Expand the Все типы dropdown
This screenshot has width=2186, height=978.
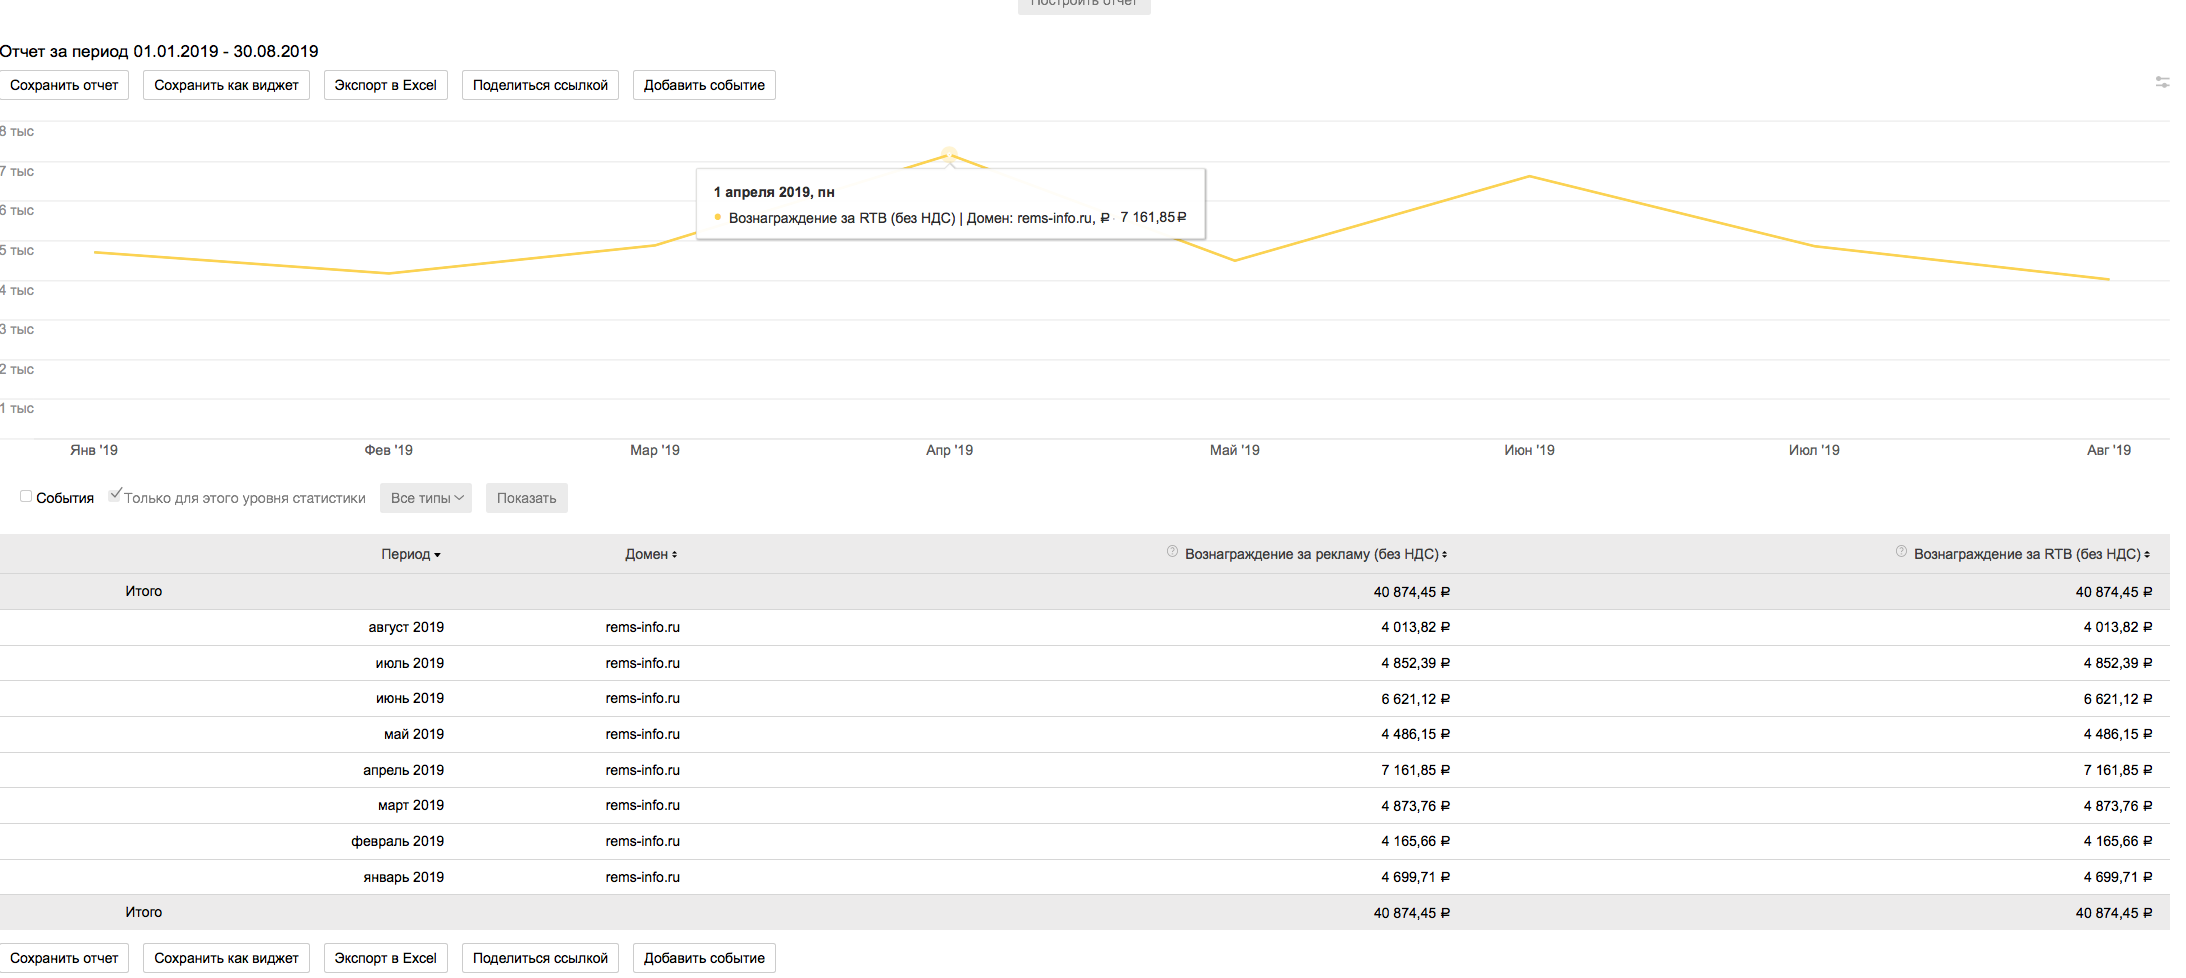point(426,498)
